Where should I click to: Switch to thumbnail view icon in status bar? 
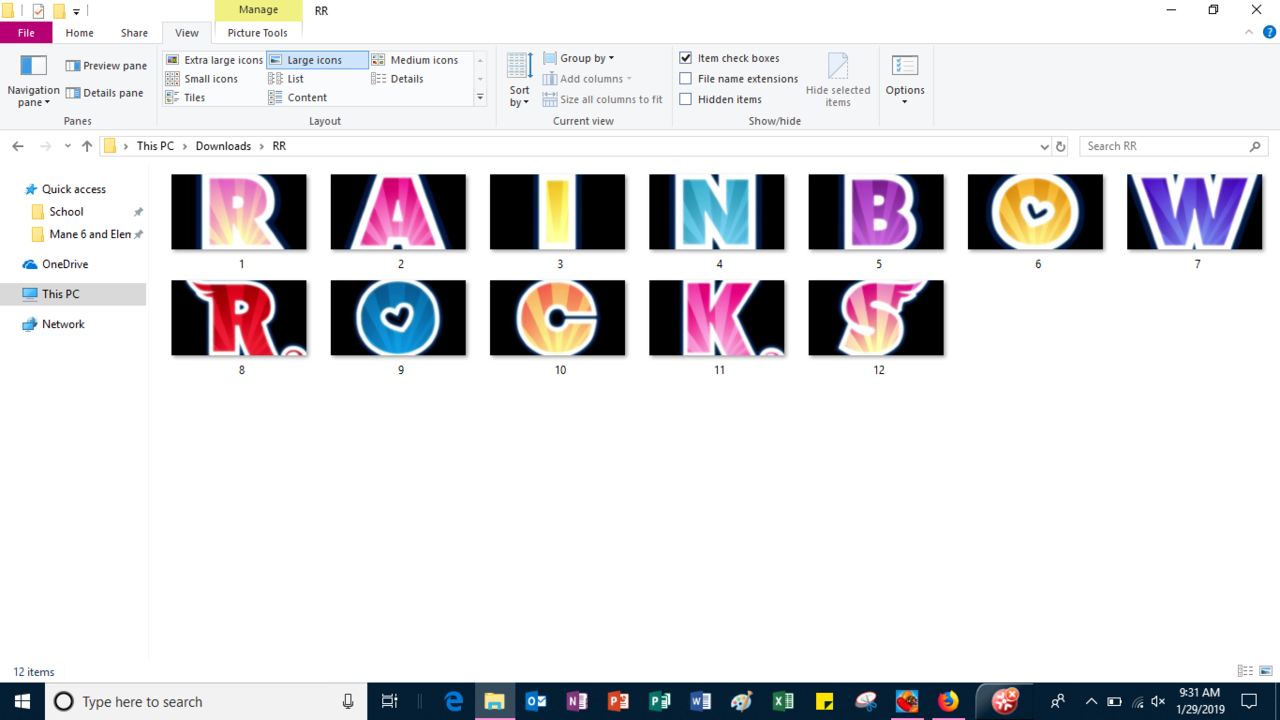[x=1266, y=671]
